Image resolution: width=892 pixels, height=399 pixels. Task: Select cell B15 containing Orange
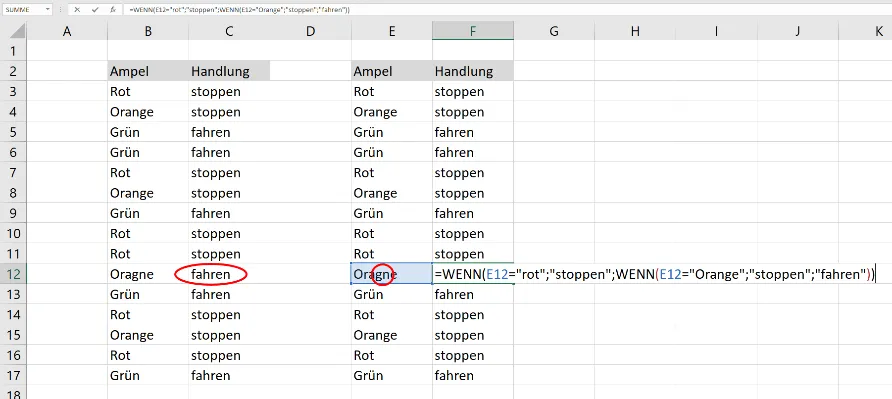pyautogui.click(x=148, y=335)
